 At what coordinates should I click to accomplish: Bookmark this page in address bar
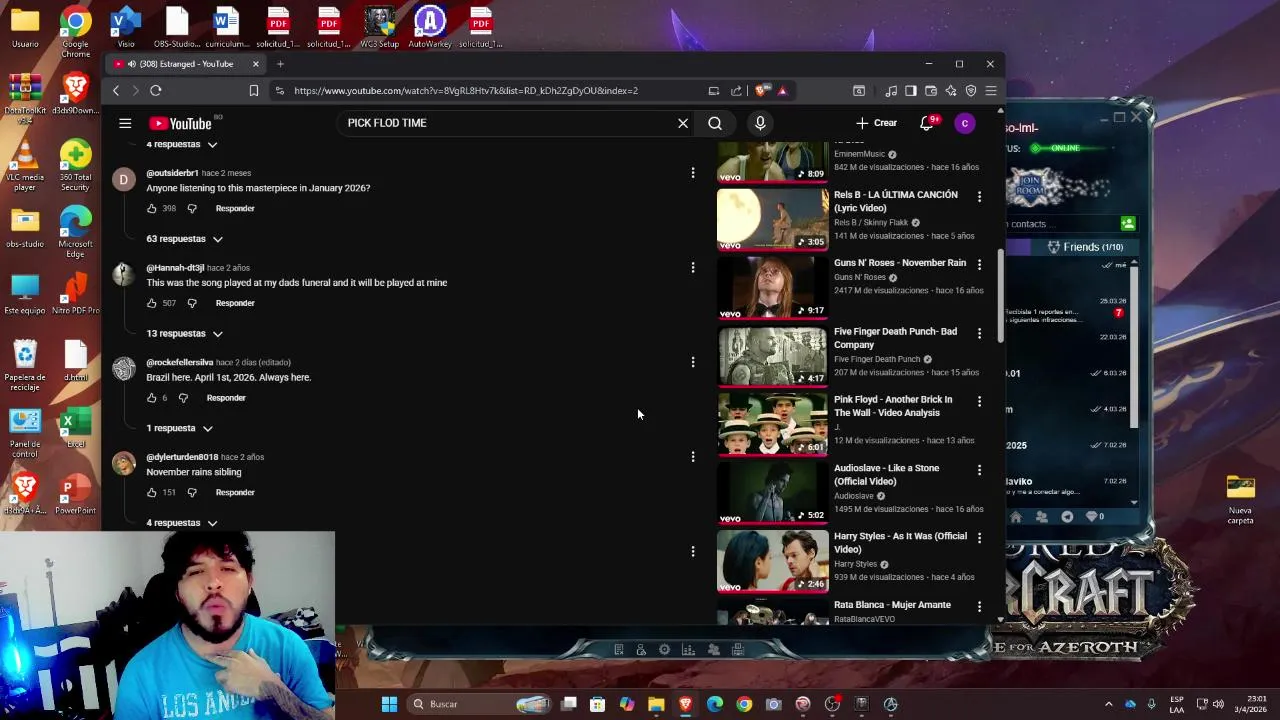pos(254,91)
